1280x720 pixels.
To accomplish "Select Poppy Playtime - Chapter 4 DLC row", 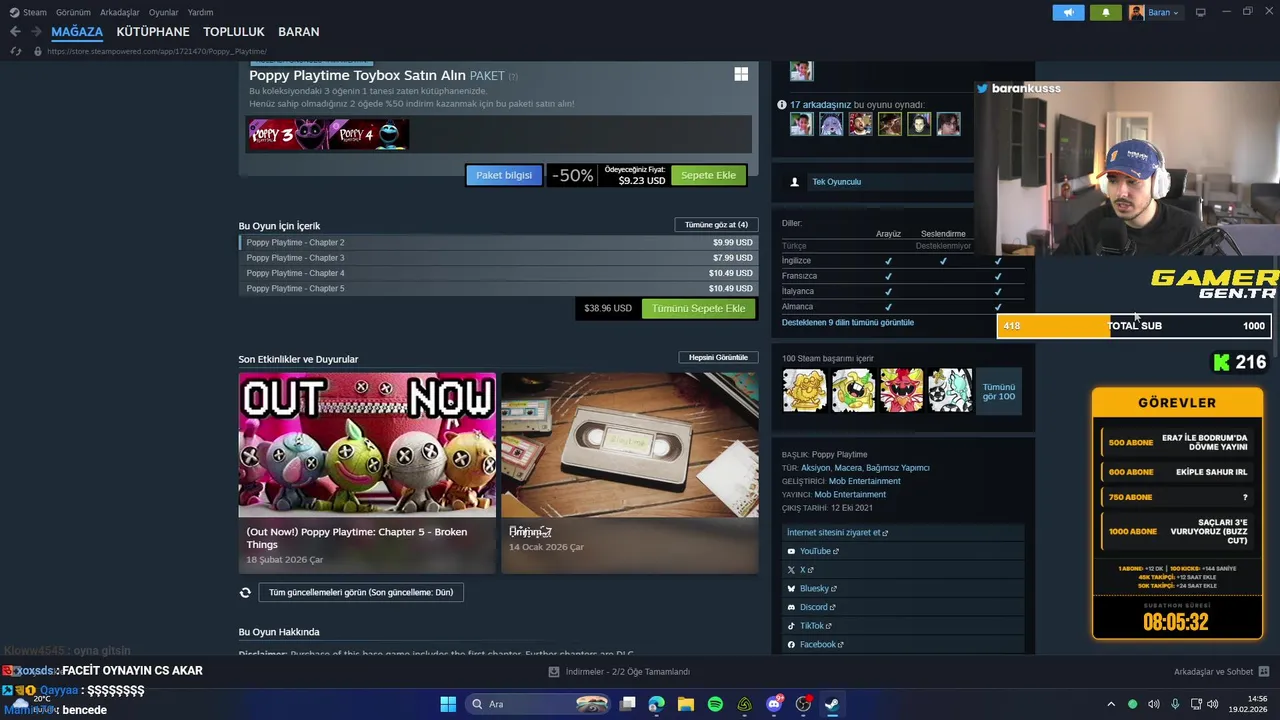I will (x=498, y=273).
